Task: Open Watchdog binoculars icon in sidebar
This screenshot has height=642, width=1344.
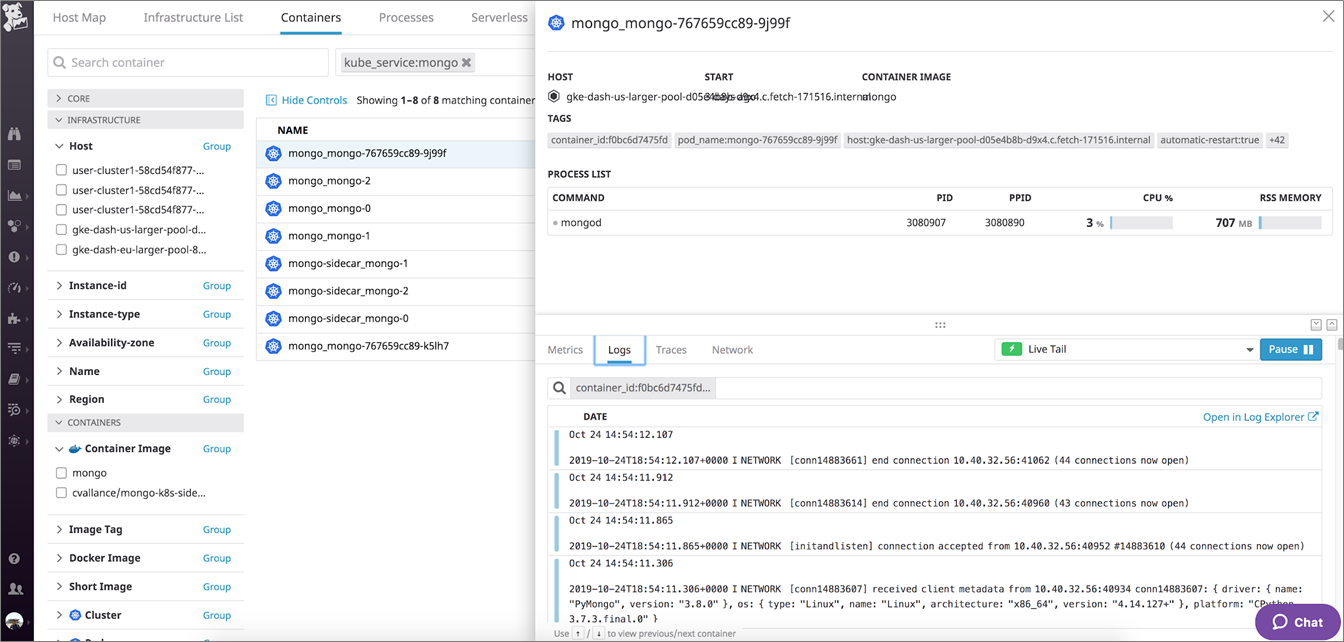Action: (x=15, y=134)
